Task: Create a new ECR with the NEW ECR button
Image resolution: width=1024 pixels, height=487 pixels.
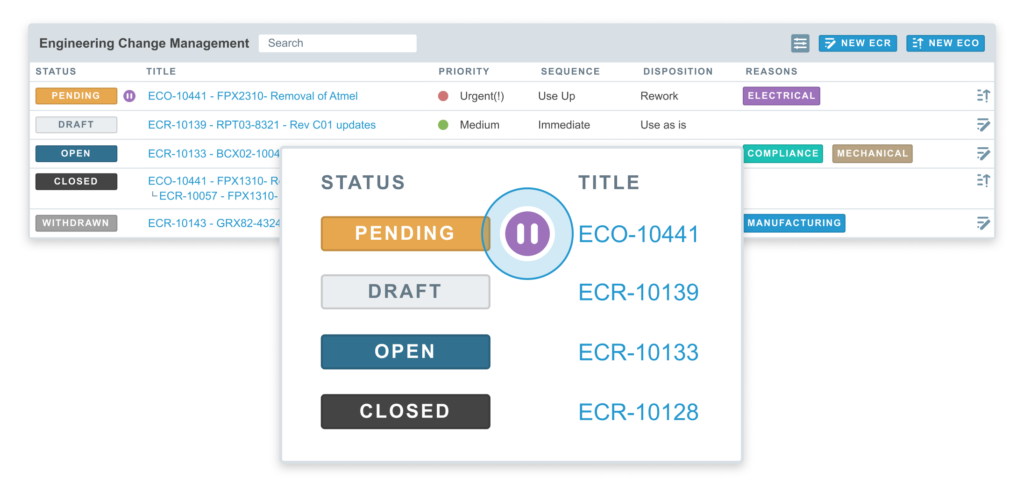Action: 857,43
